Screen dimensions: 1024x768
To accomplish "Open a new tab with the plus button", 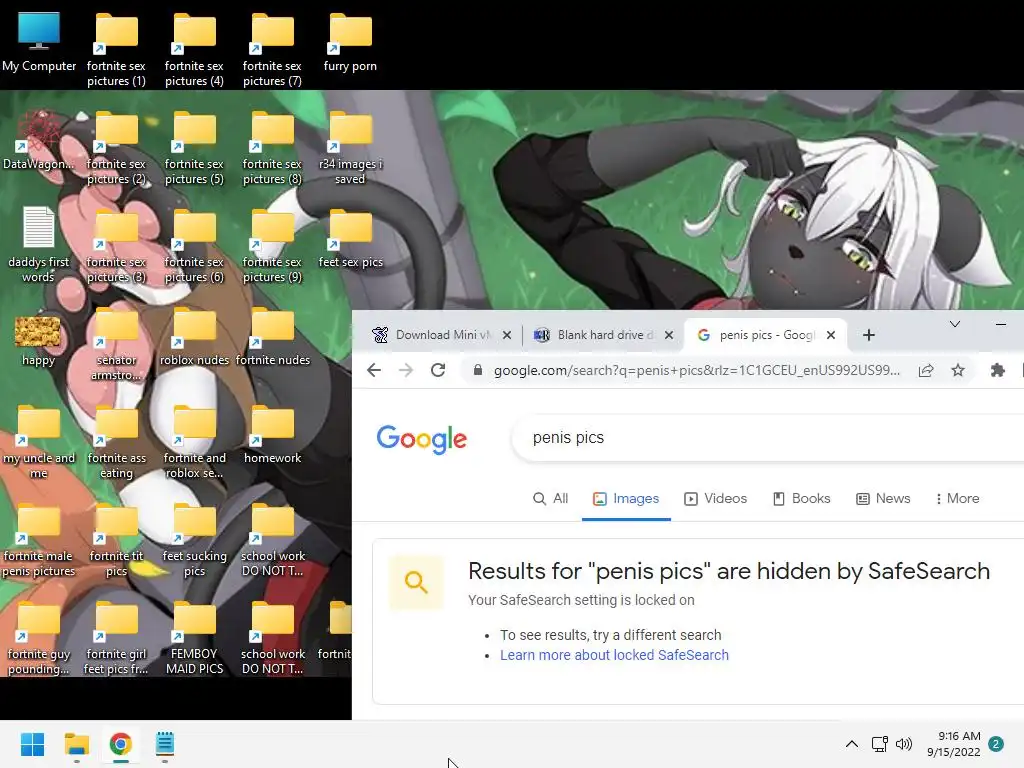I will pos(869,335).
